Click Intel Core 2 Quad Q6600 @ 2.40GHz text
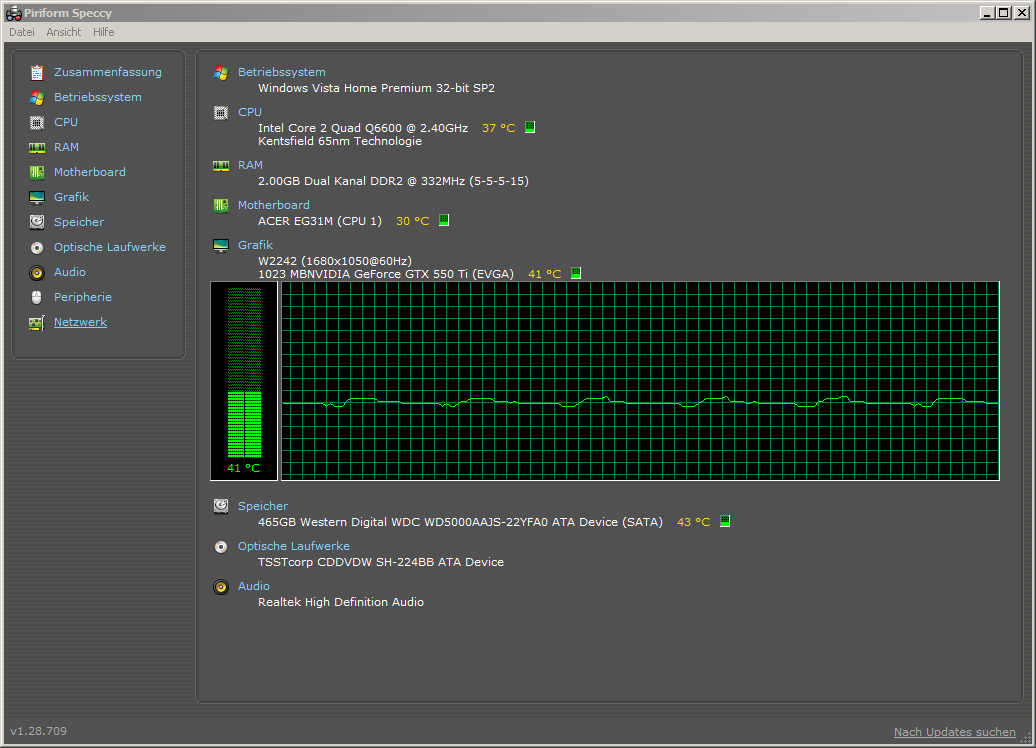Screen dimensions: 1036x748 pyautogui.click(x=363, y=128)
